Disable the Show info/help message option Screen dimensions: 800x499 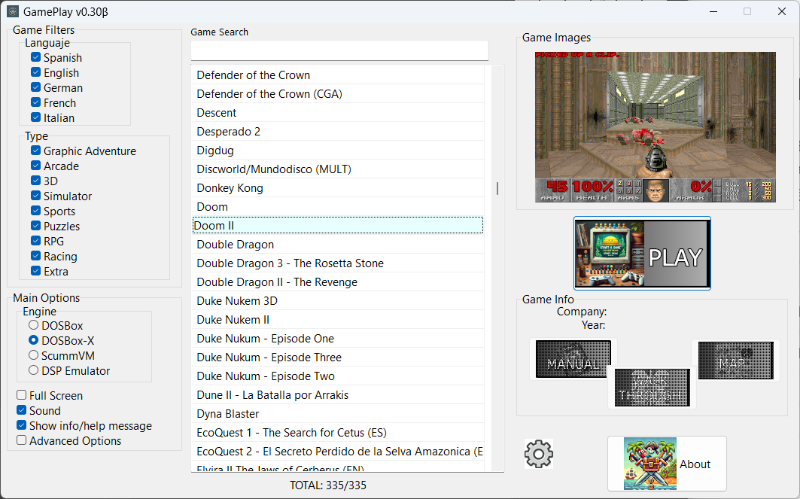click(22, 426)
